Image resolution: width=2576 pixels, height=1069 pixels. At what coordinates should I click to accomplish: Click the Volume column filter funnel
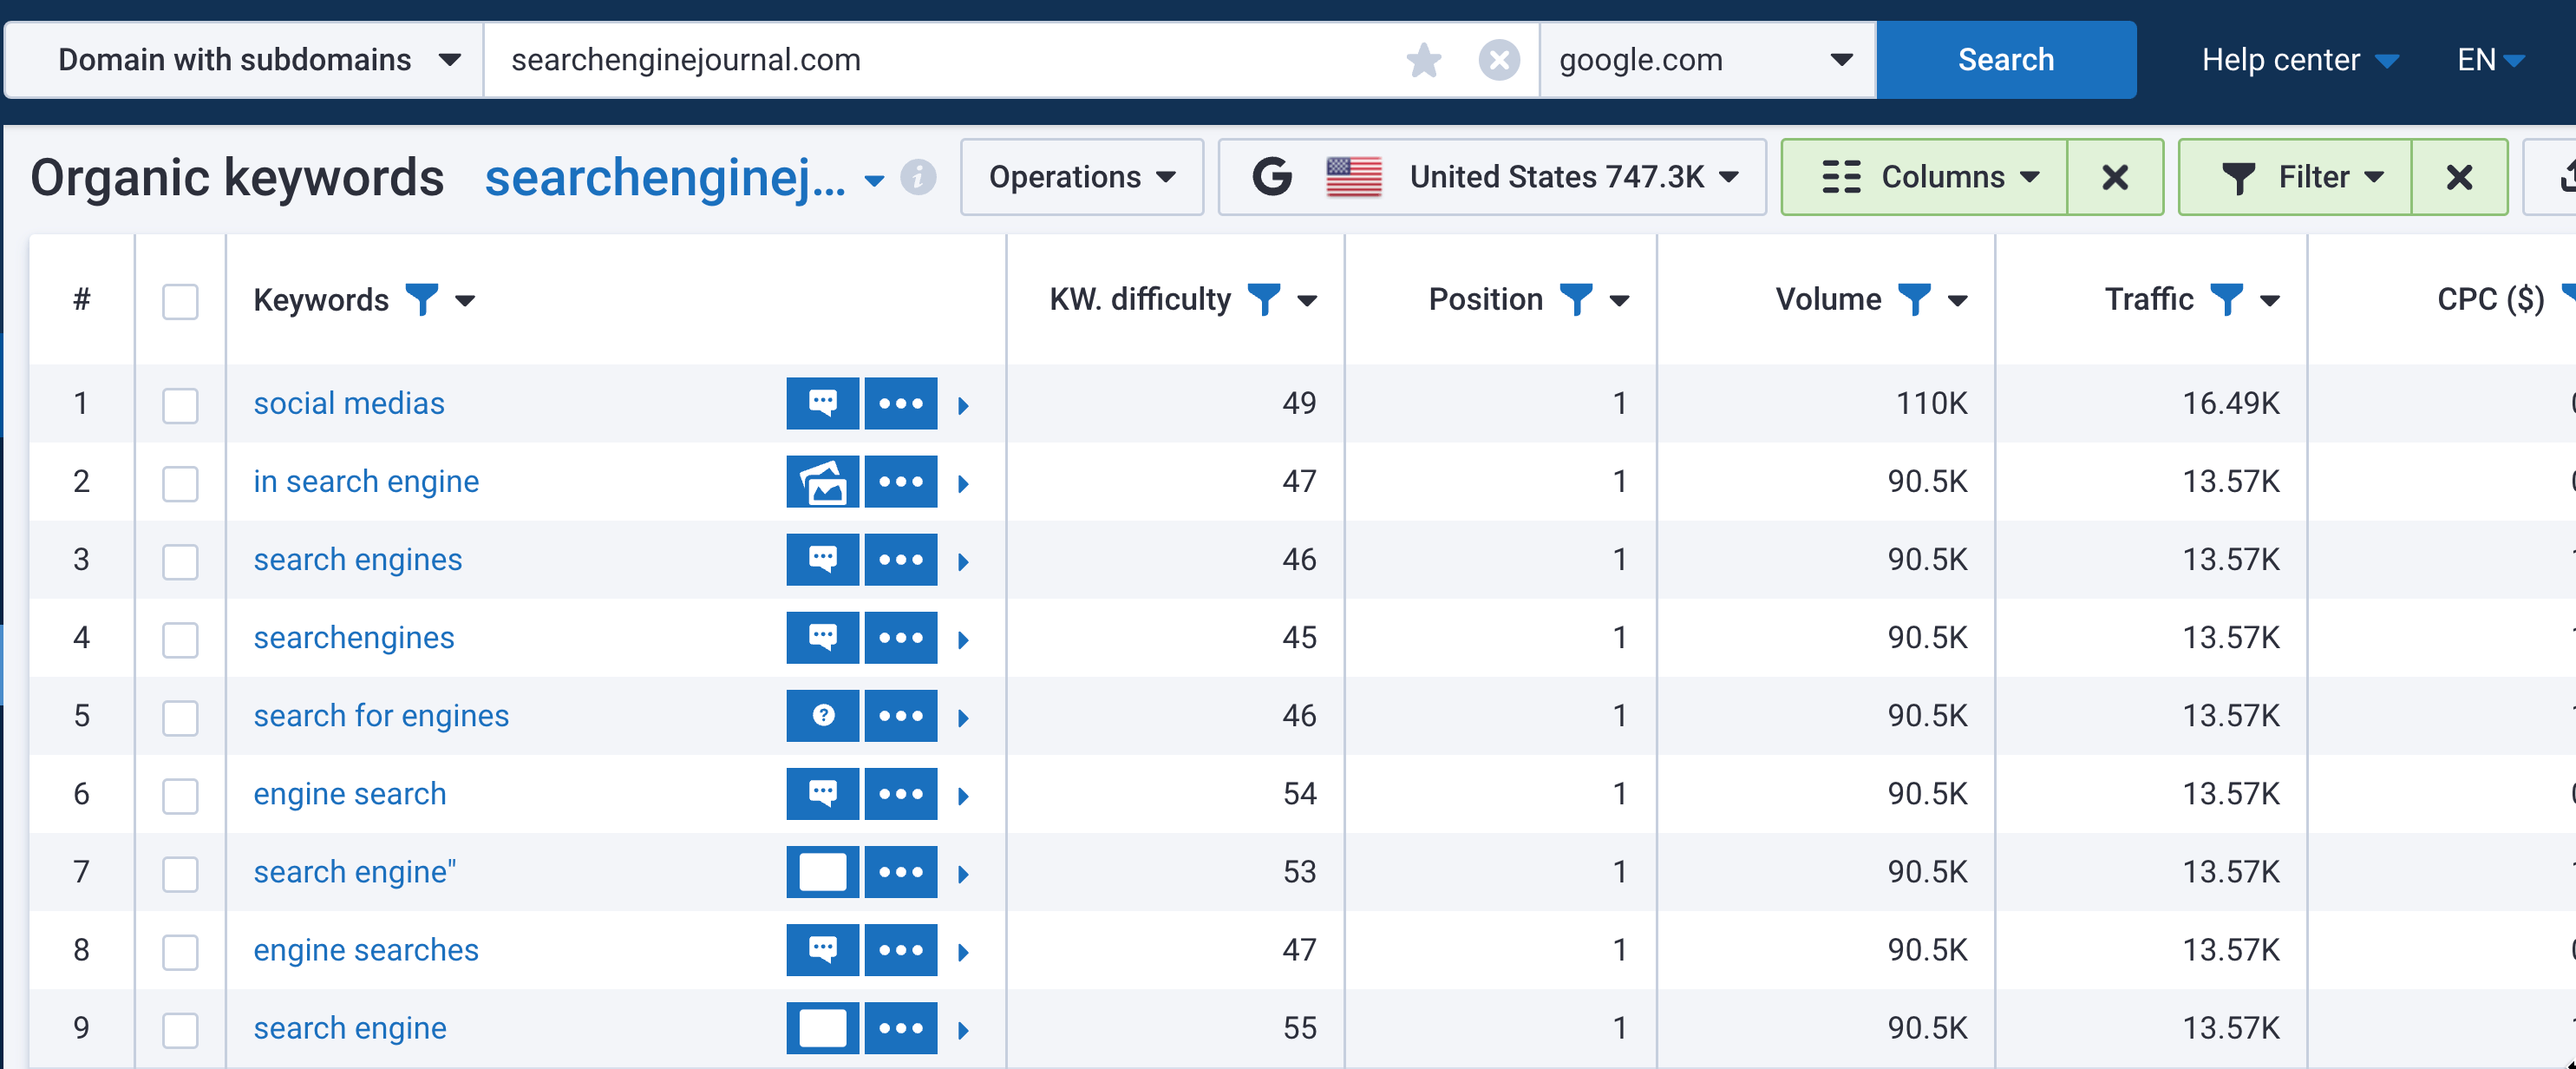click(x=1914, y=299)
